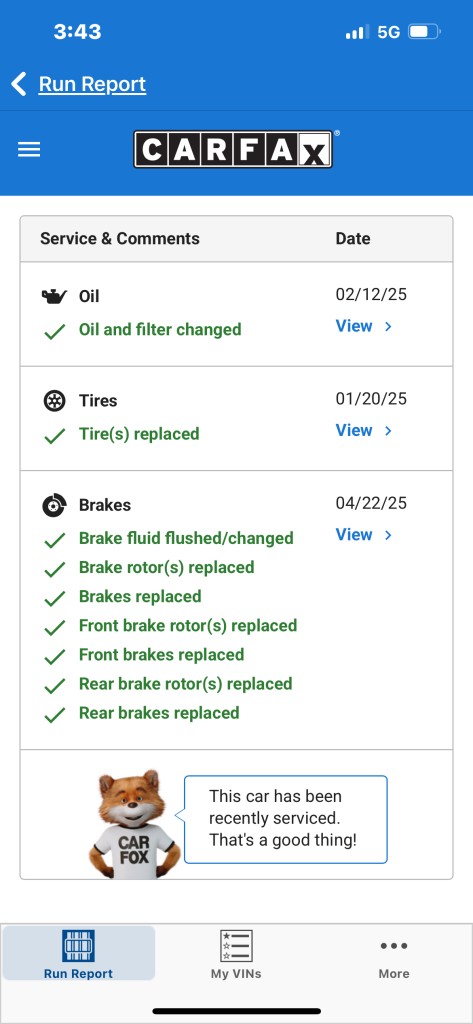Tap the back arrow beside Run Report
This screenshot has width=473, height=1024.
click(x=19, y=84)
